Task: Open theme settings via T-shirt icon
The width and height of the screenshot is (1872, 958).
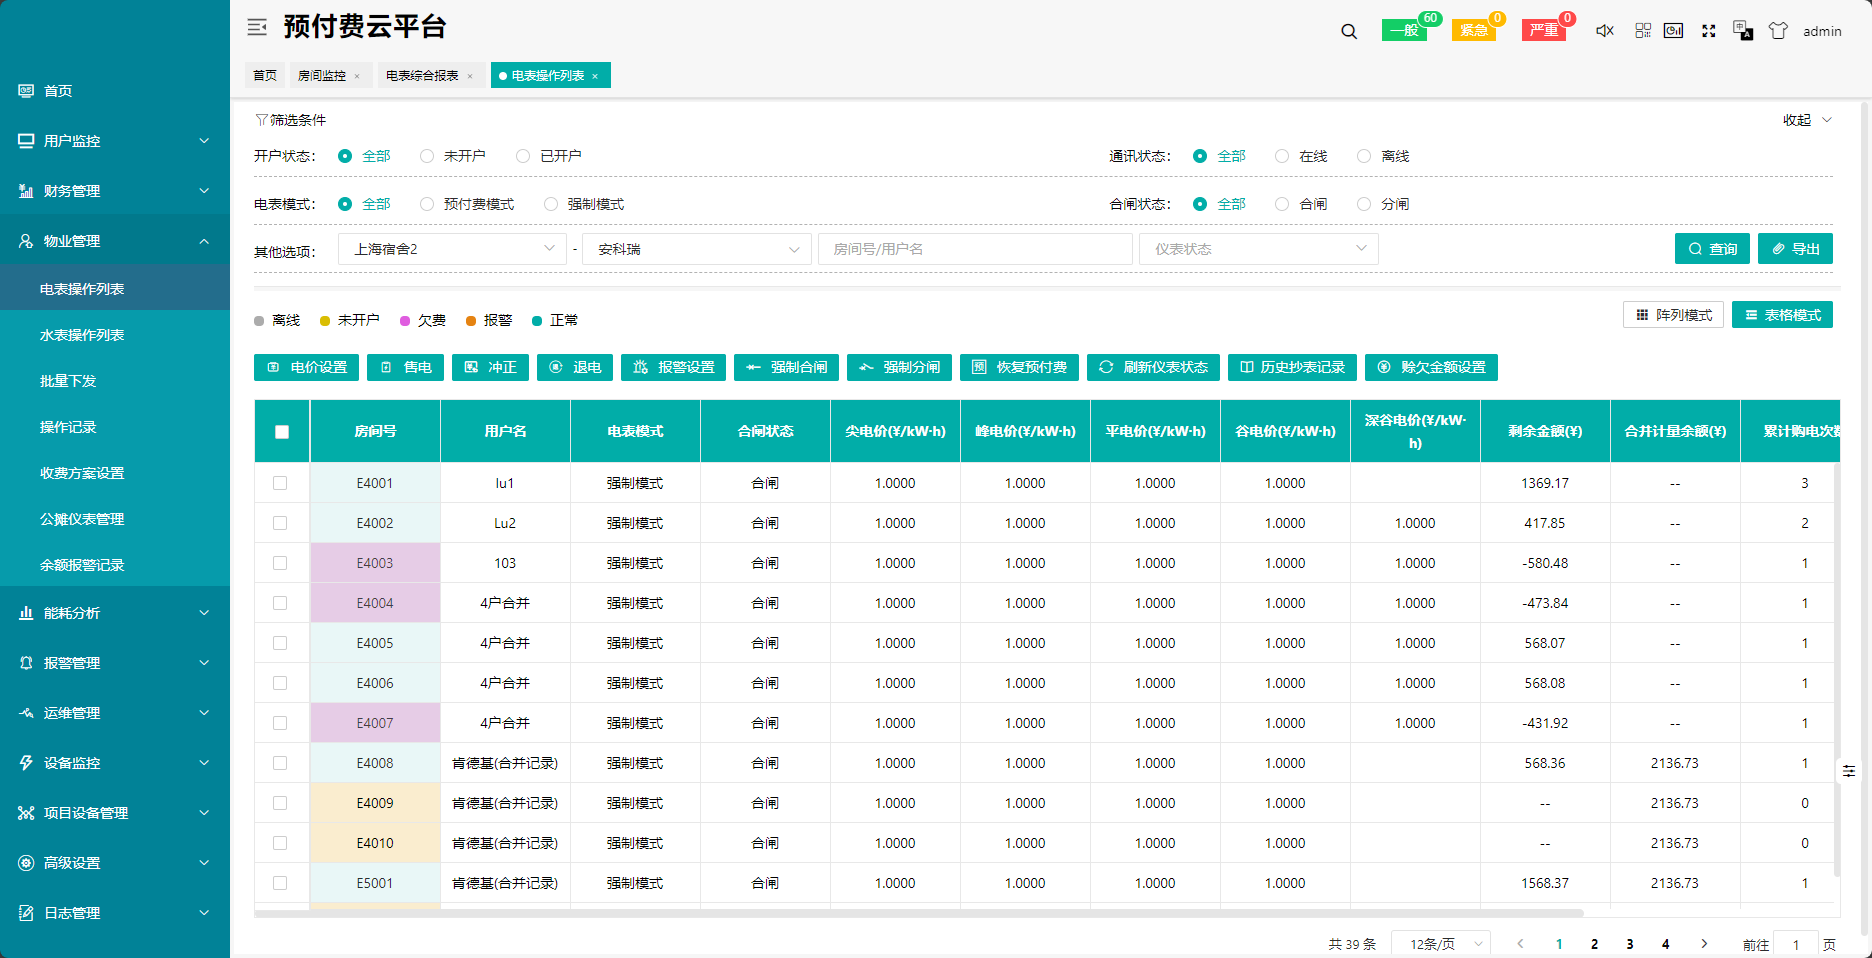Action: click(x=1778, y=31)
